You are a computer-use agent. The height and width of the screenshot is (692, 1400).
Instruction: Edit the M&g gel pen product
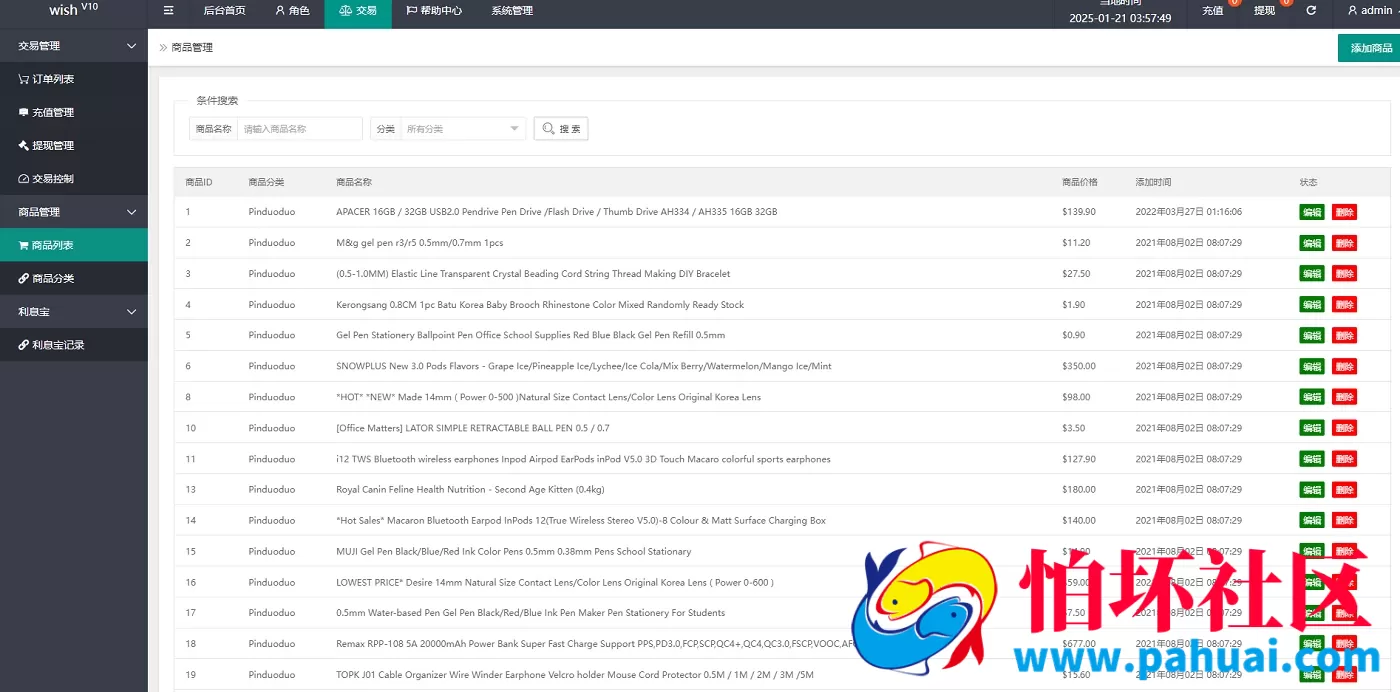pyautogui.click(x=1312, y=243)
